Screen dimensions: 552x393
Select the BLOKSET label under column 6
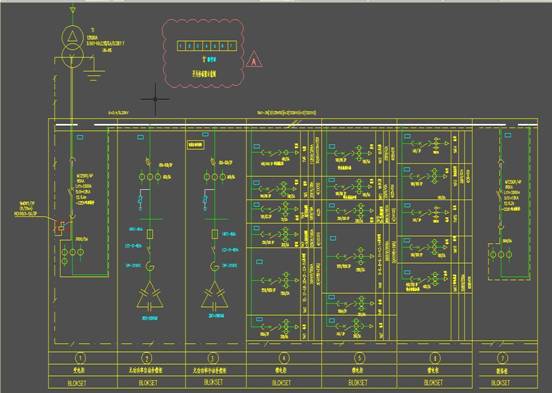[x=433, y=382]
